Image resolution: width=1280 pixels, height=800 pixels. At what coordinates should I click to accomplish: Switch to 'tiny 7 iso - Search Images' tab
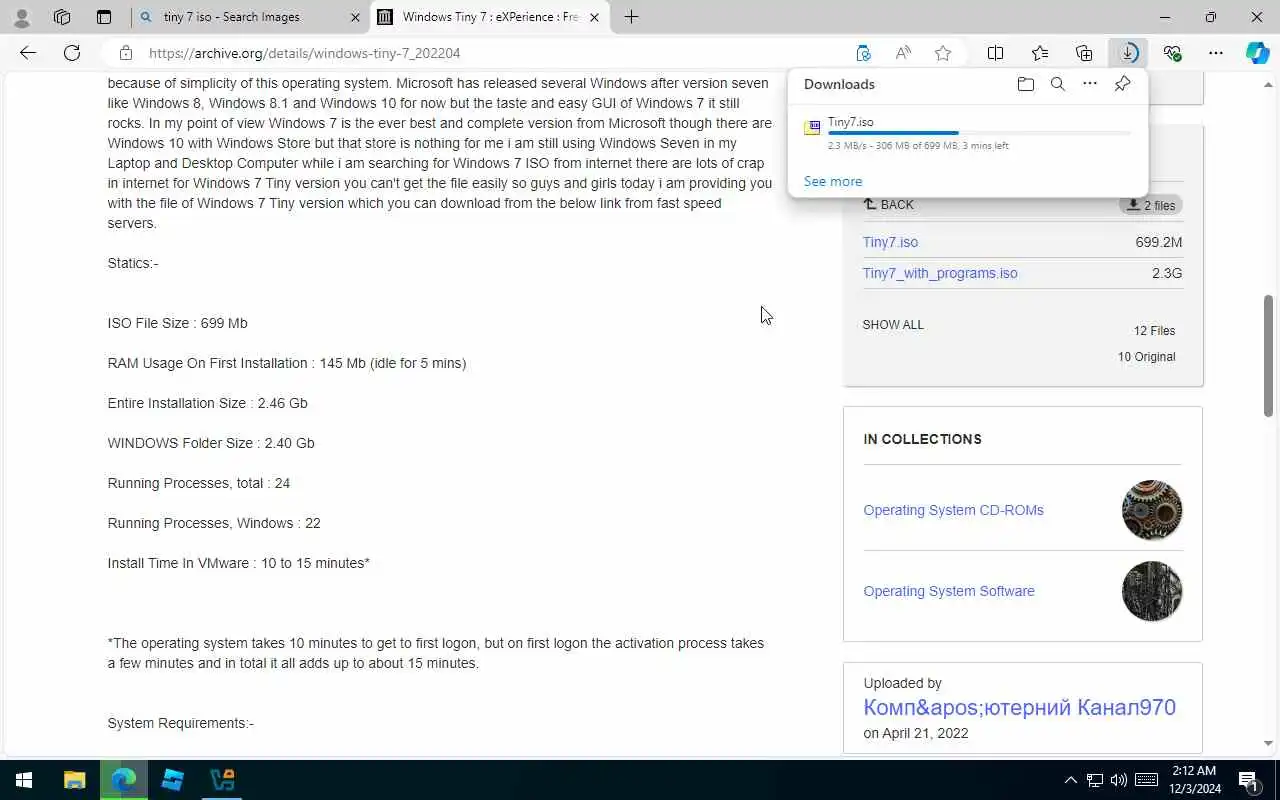point(250,17)
